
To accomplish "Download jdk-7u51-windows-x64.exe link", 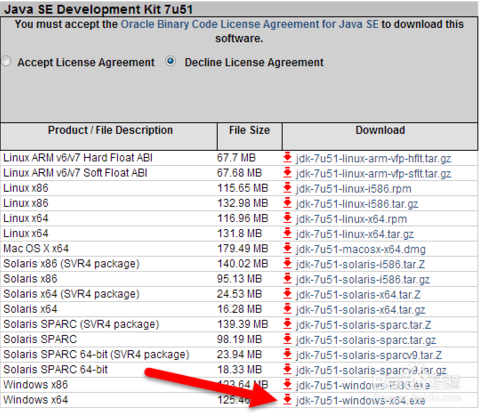I will pos(361,400).
